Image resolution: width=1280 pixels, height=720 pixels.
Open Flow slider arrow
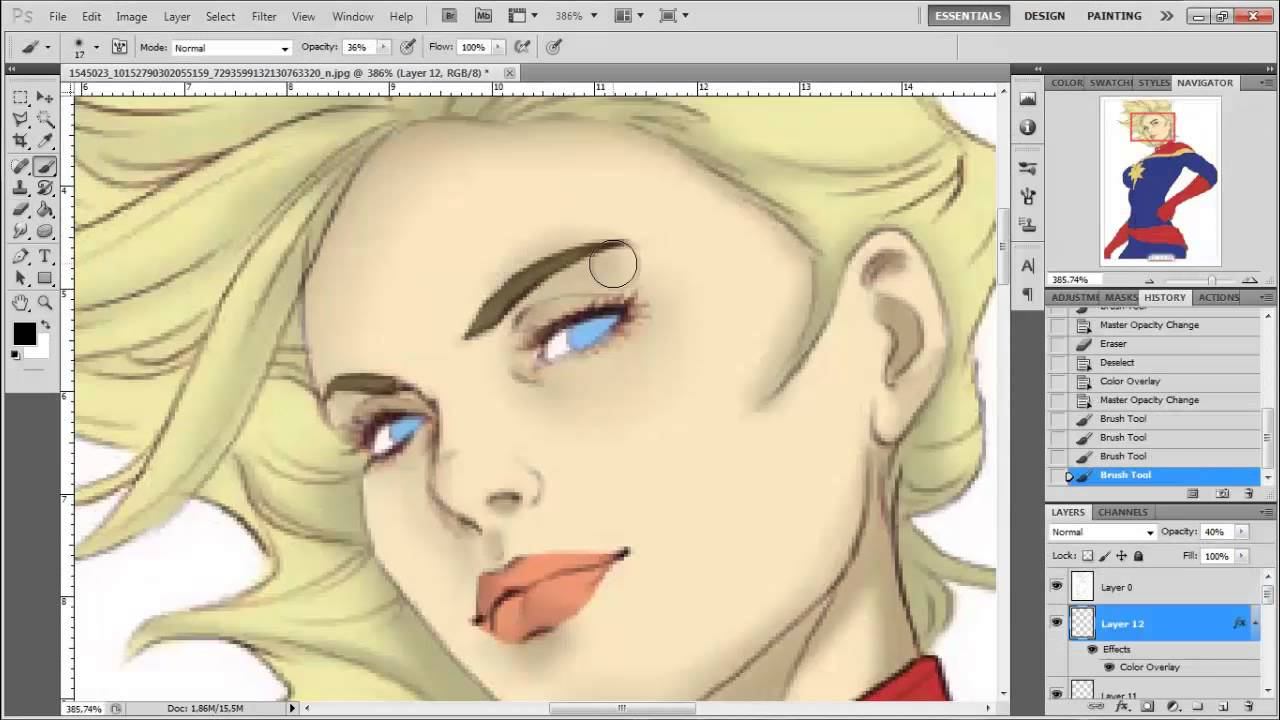pos(499,47)
